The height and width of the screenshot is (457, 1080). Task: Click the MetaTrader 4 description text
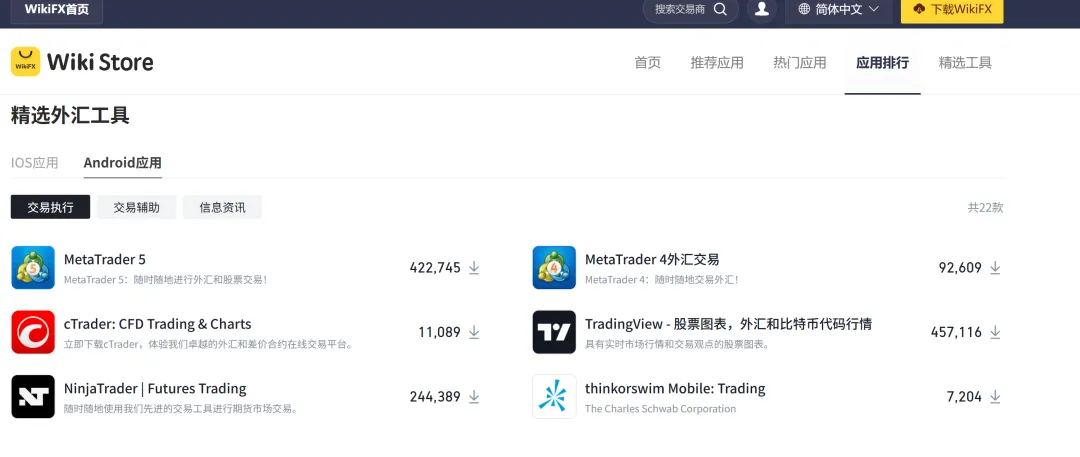click(662, 280)
